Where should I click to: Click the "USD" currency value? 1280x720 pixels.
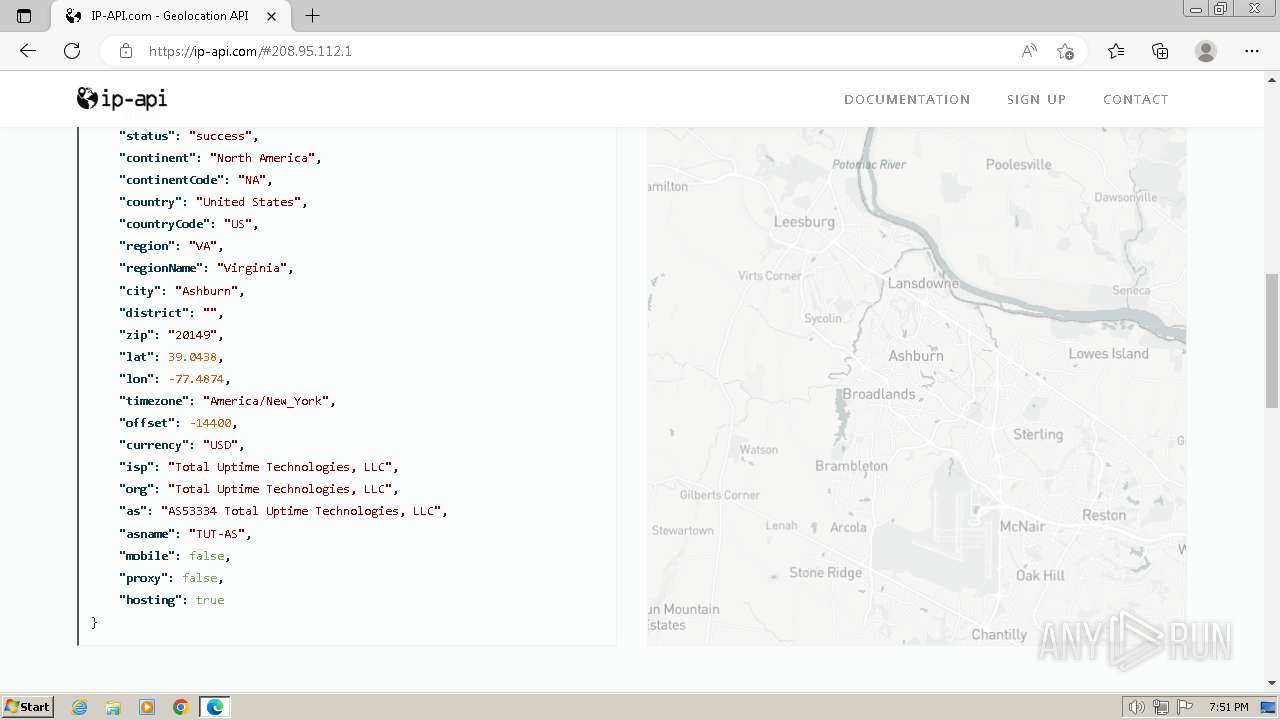pyautogui.click(x=221, y=444)
